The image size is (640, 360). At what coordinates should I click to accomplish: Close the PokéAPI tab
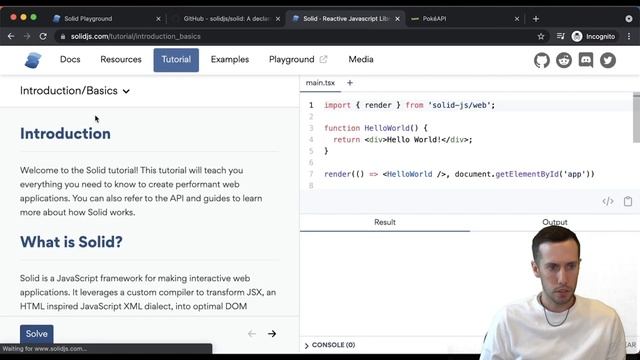(517, 19)
